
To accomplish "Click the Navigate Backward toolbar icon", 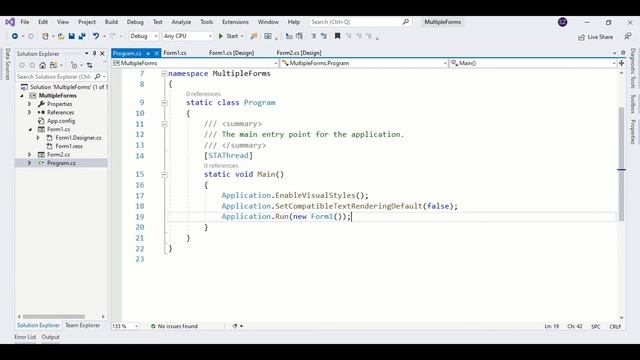I will [15, 36].
